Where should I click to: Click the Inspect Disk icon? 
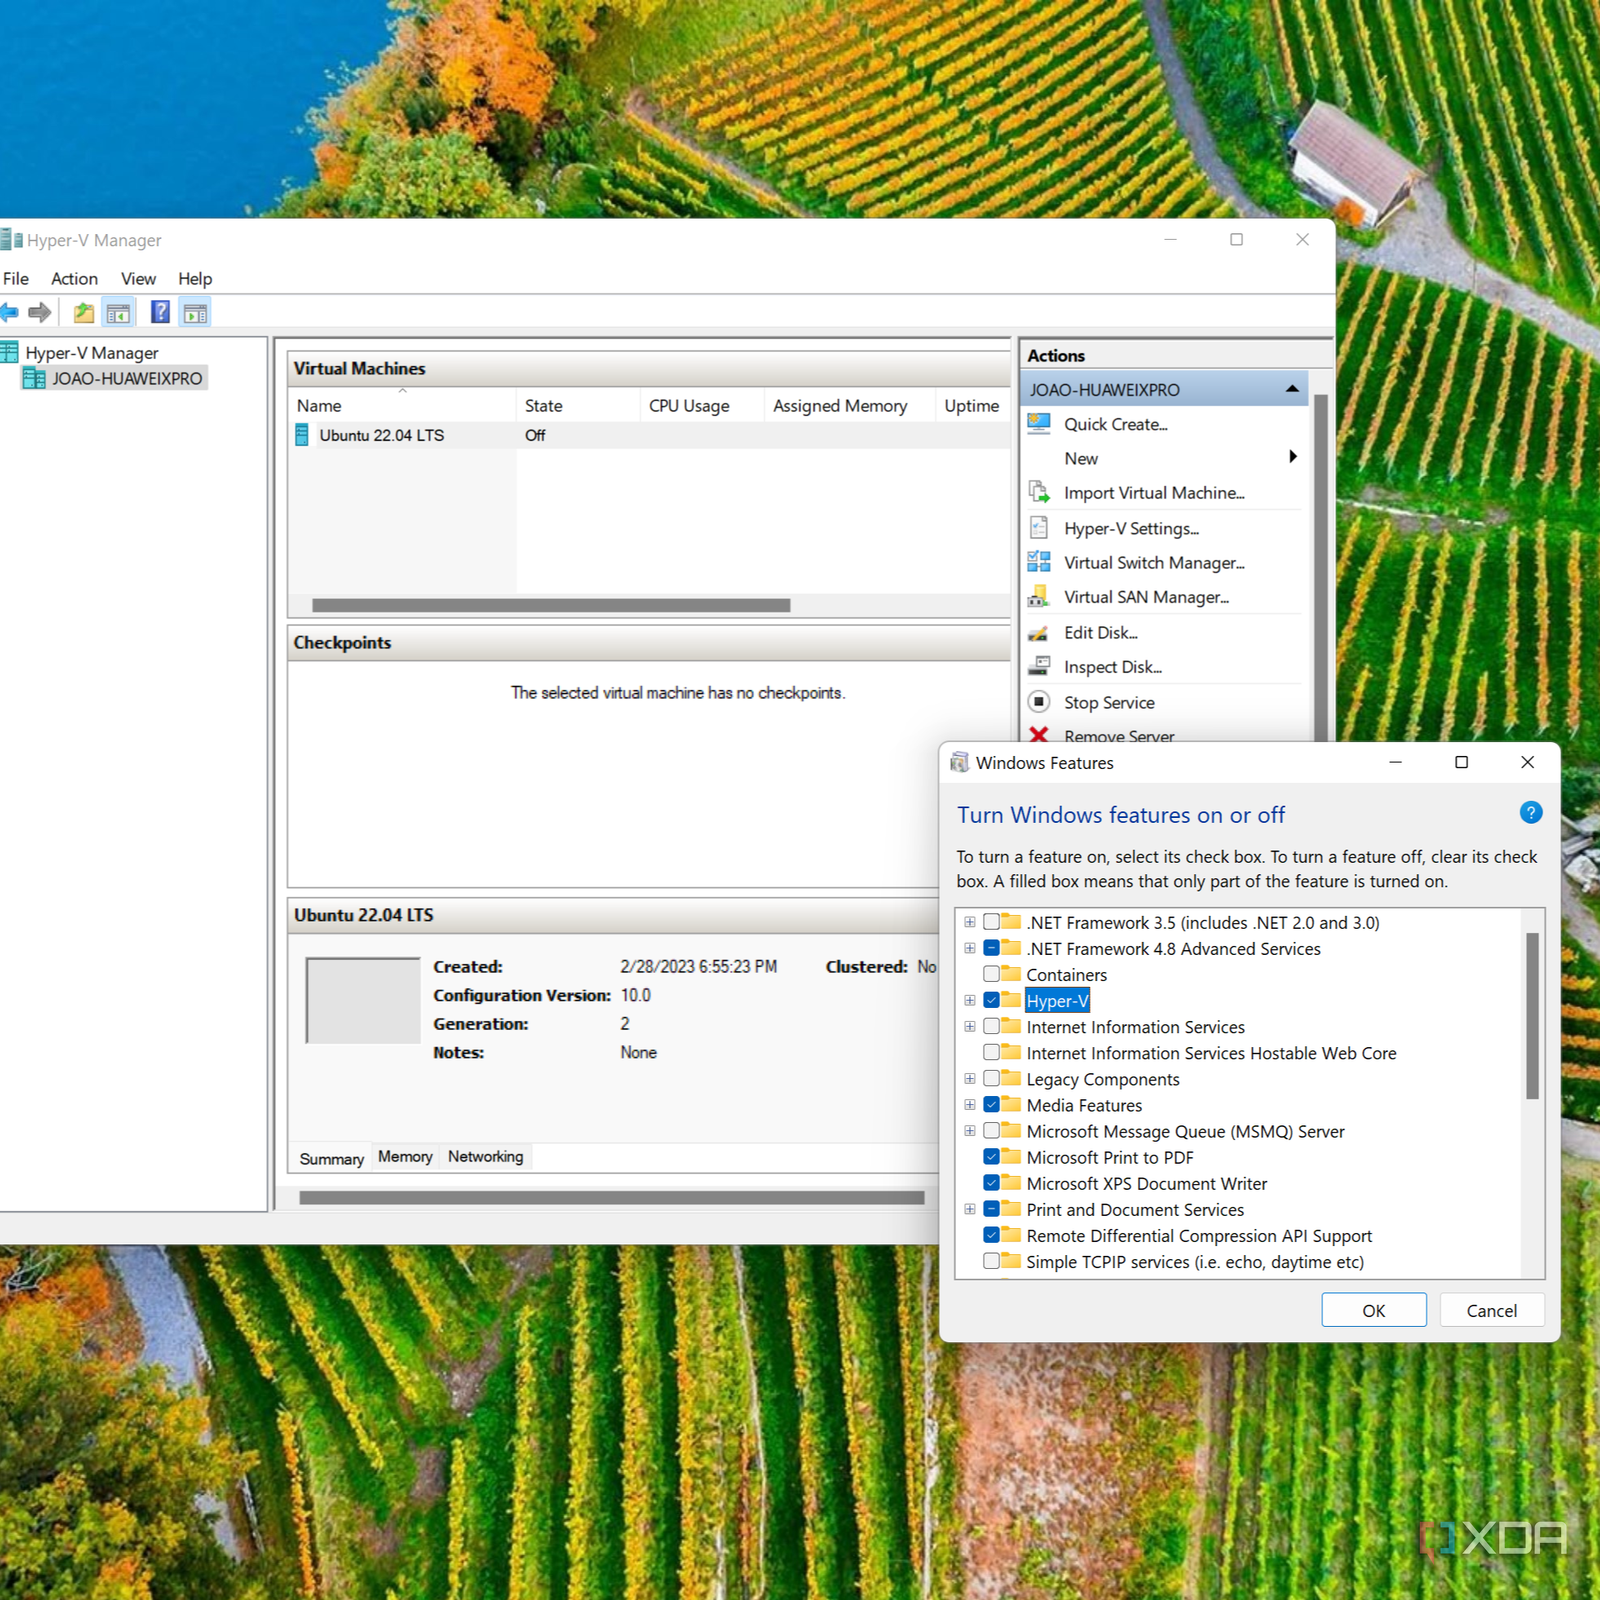[x=1039, y=666]
